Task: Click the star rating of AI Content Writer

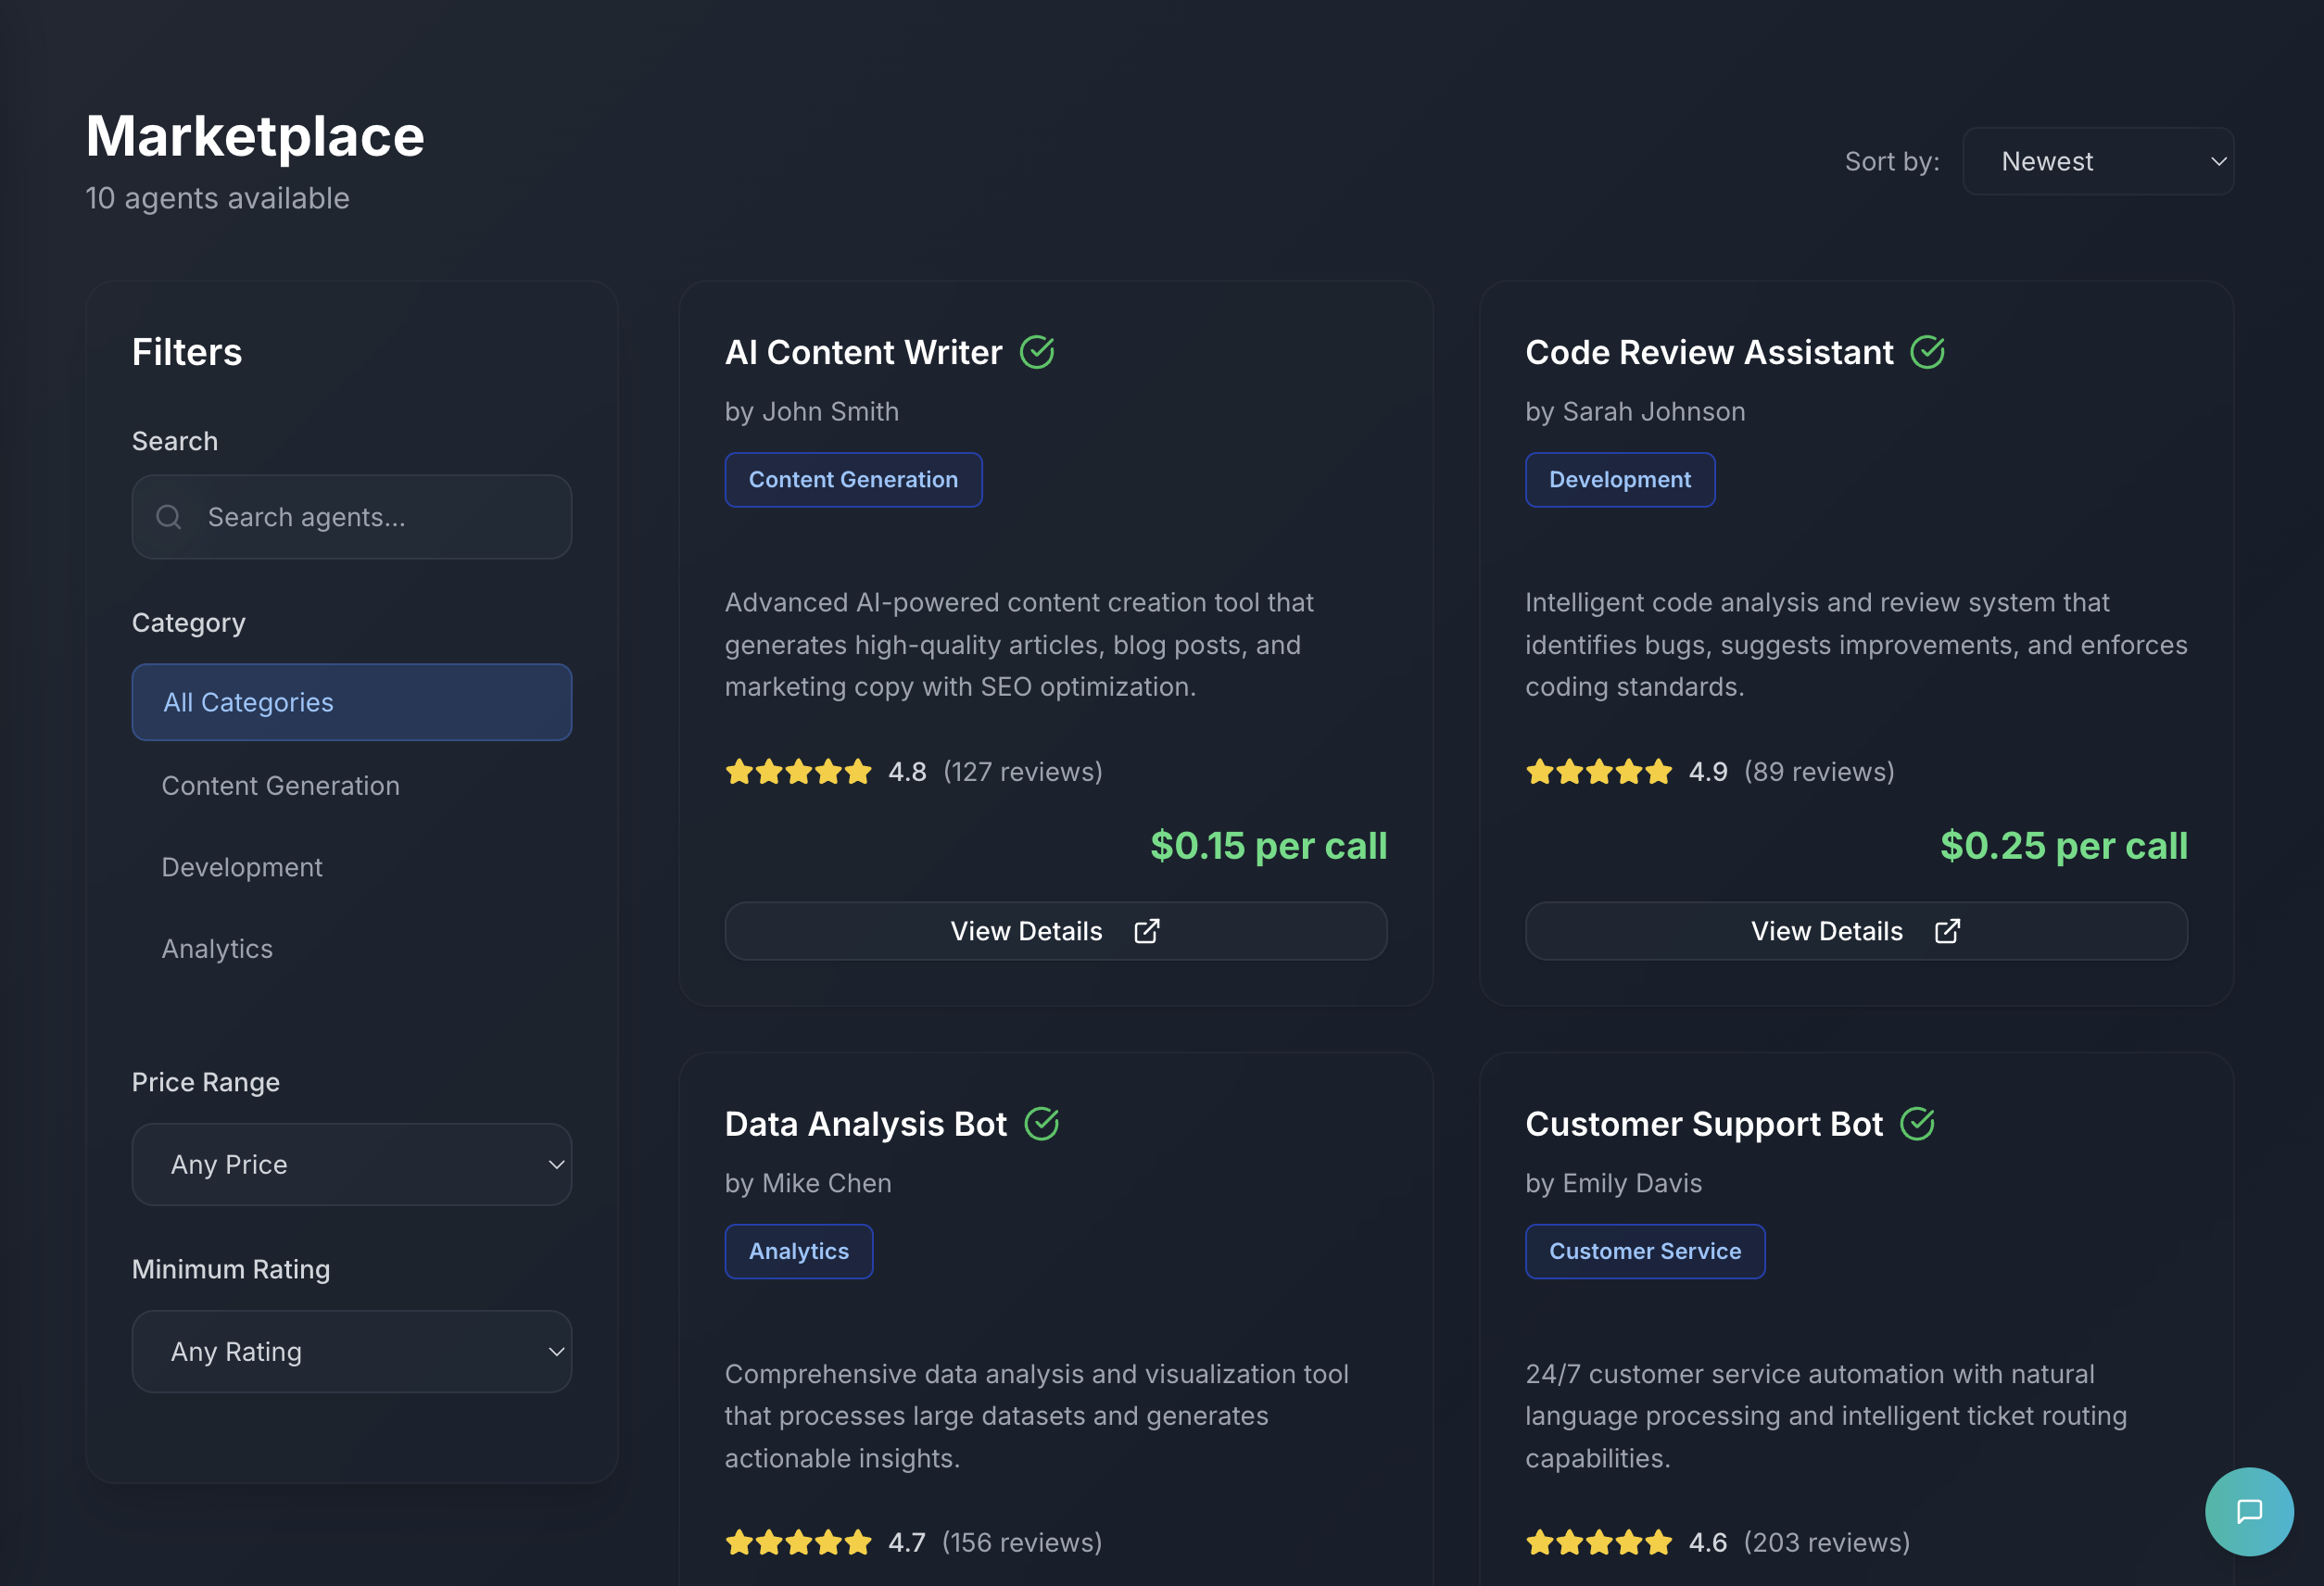Action: [798, 772]
